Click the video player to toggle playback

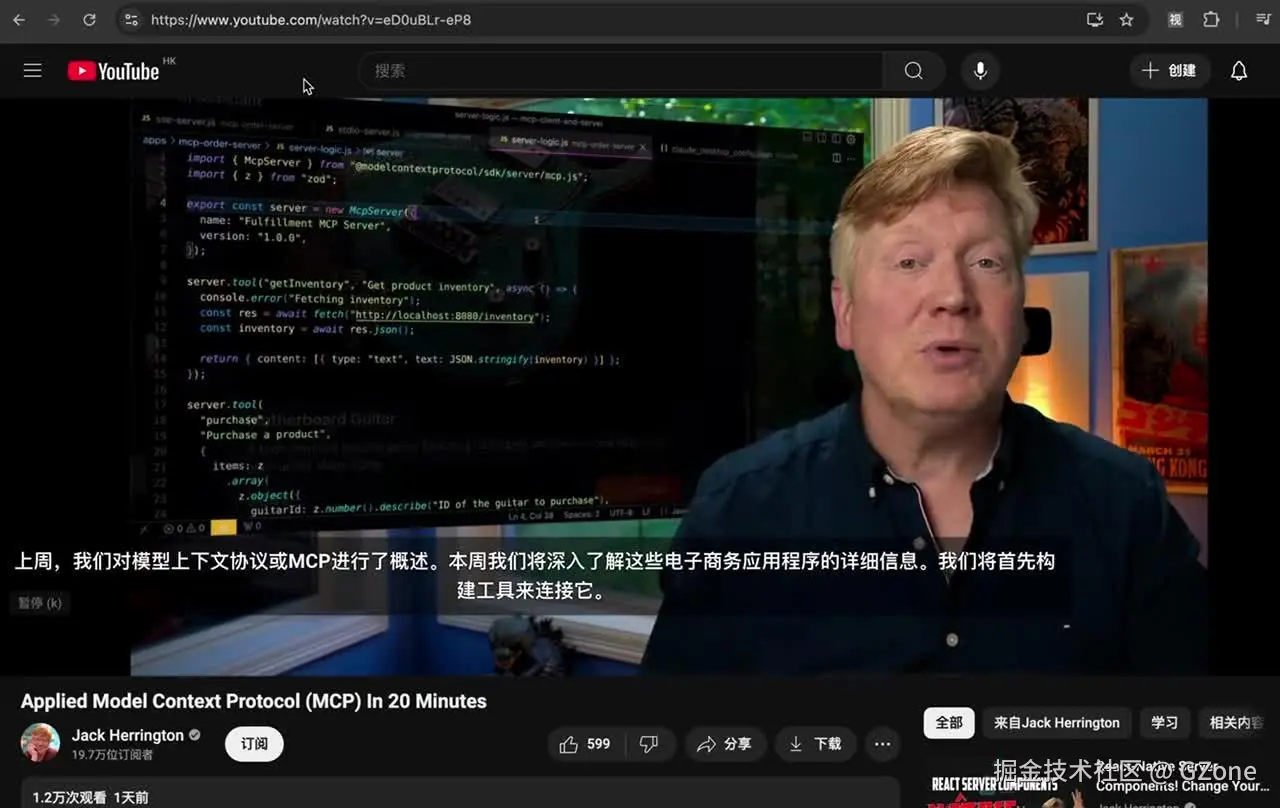click(x=640, y=386)
